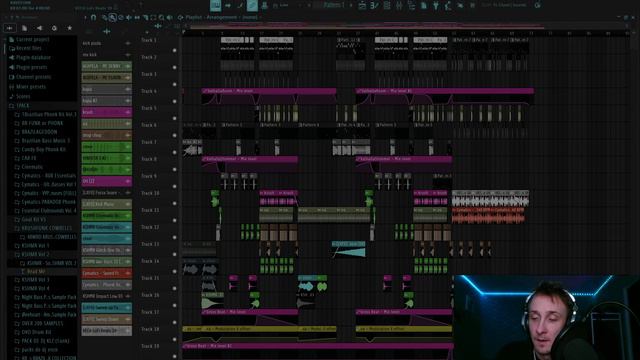Mute Track 3 with its dot
This screenshot has height=360, width=640.
tap(175, 84)
